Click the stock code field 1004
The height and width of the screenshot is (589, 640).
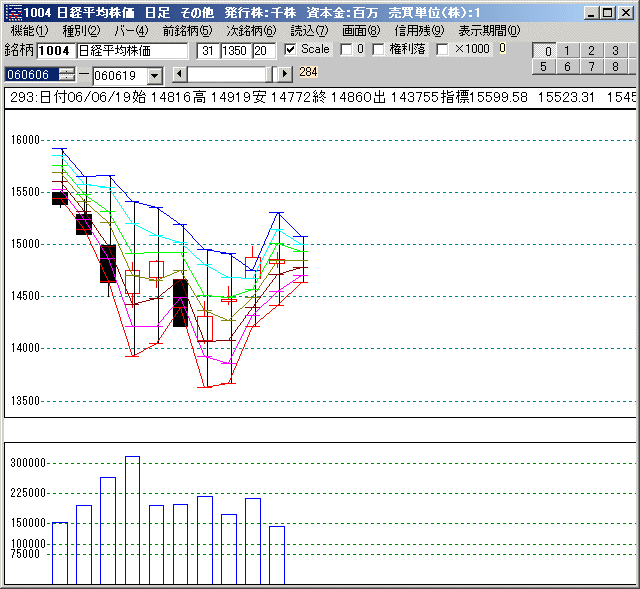[56, 51]
